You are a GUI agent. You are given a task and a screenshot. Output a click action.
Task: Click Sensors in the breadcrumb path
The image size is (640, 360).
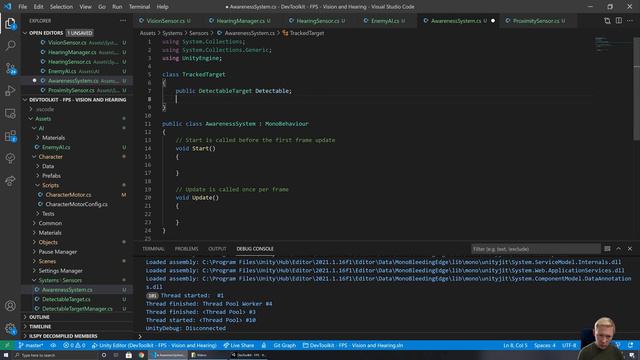198,33
